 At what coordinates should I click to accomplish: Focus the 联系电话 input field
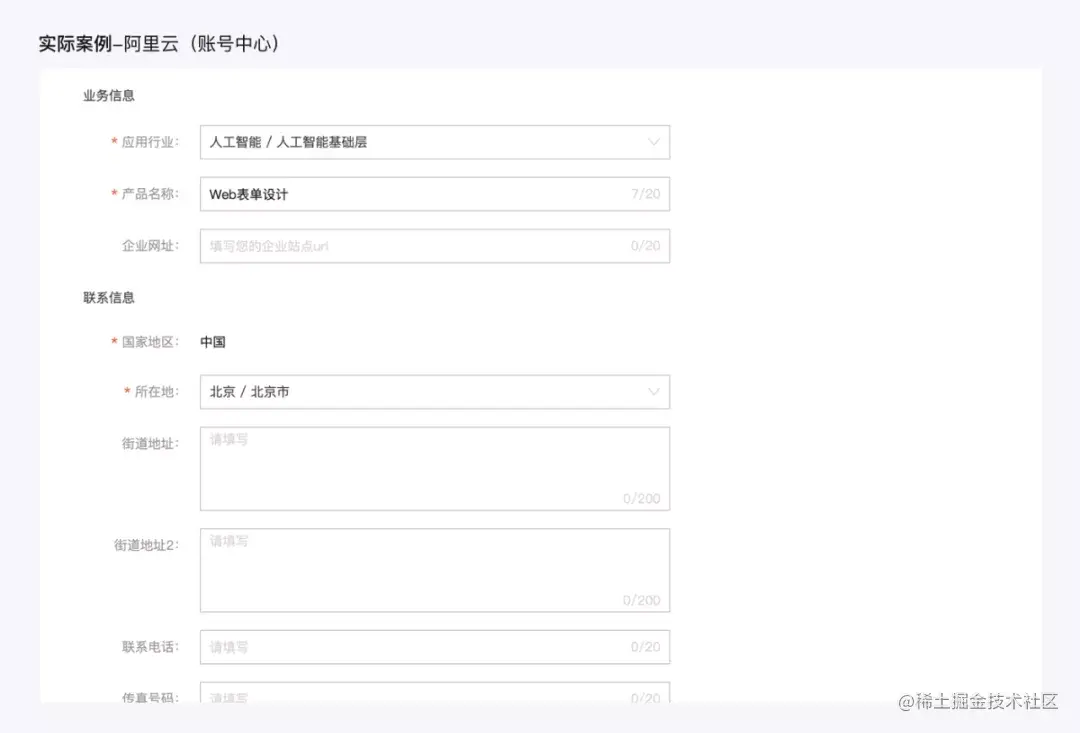pyautogui.click(x=435, y=647)
